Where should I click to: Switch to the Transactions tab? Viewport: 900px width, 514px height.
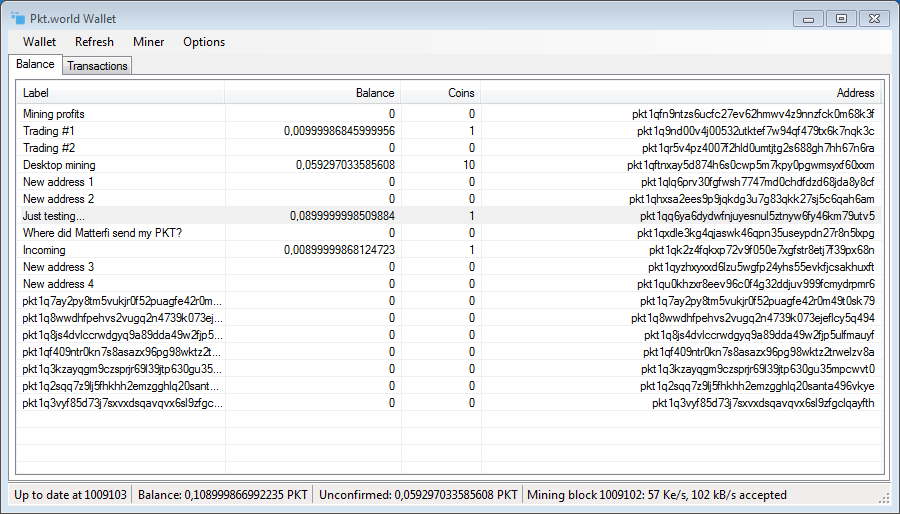97,66
